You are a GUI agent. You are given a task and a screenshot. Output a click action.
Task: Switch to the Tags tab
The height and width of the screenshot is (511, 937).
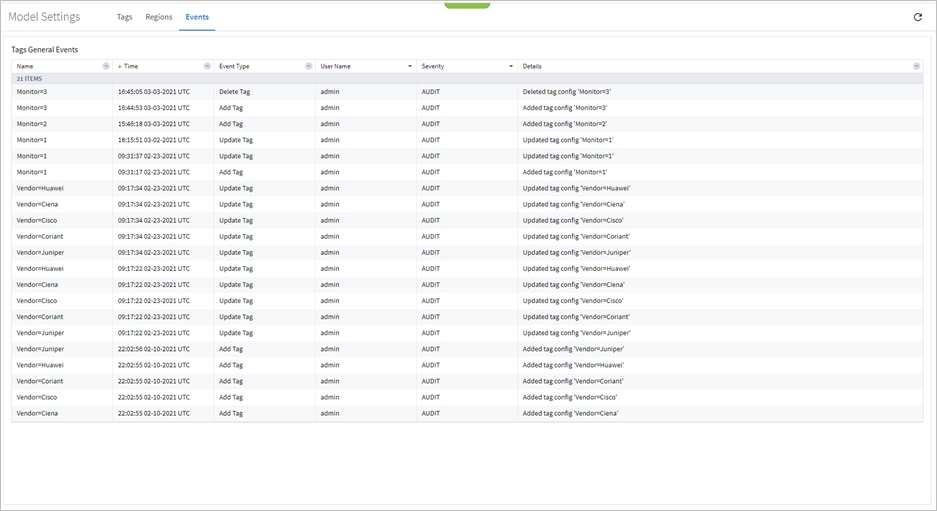point(124,17)
